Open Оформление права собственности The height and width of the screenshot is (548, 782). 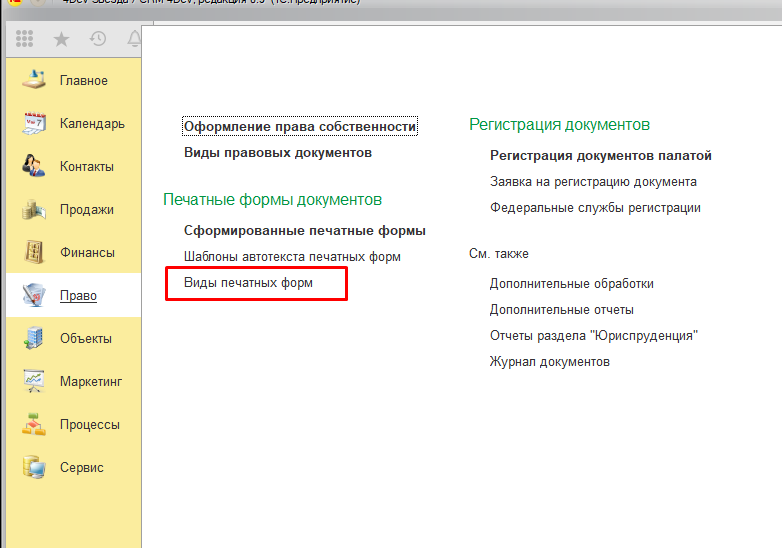[x=299, y=127]
